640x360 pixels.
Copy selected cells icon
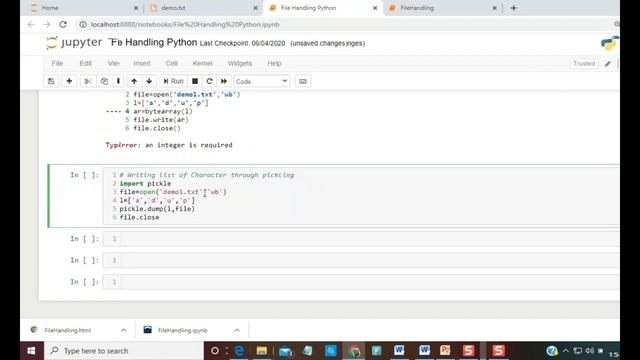pyautogui.click(x=104, y=81)
